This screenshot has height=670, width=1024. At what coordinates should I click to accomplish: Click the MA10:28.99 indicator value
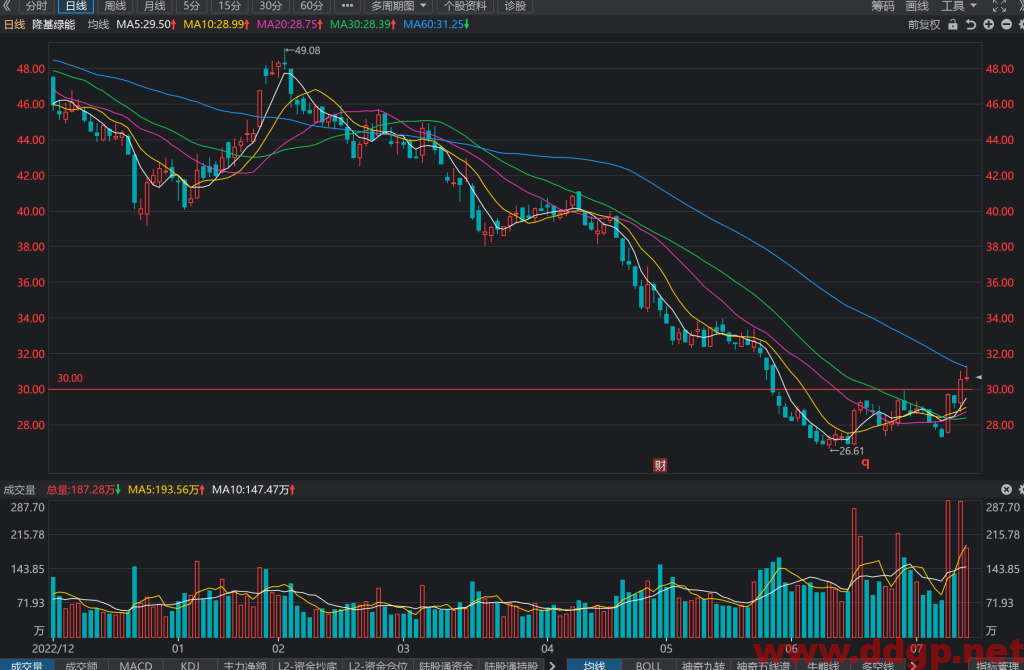point(216,24)
